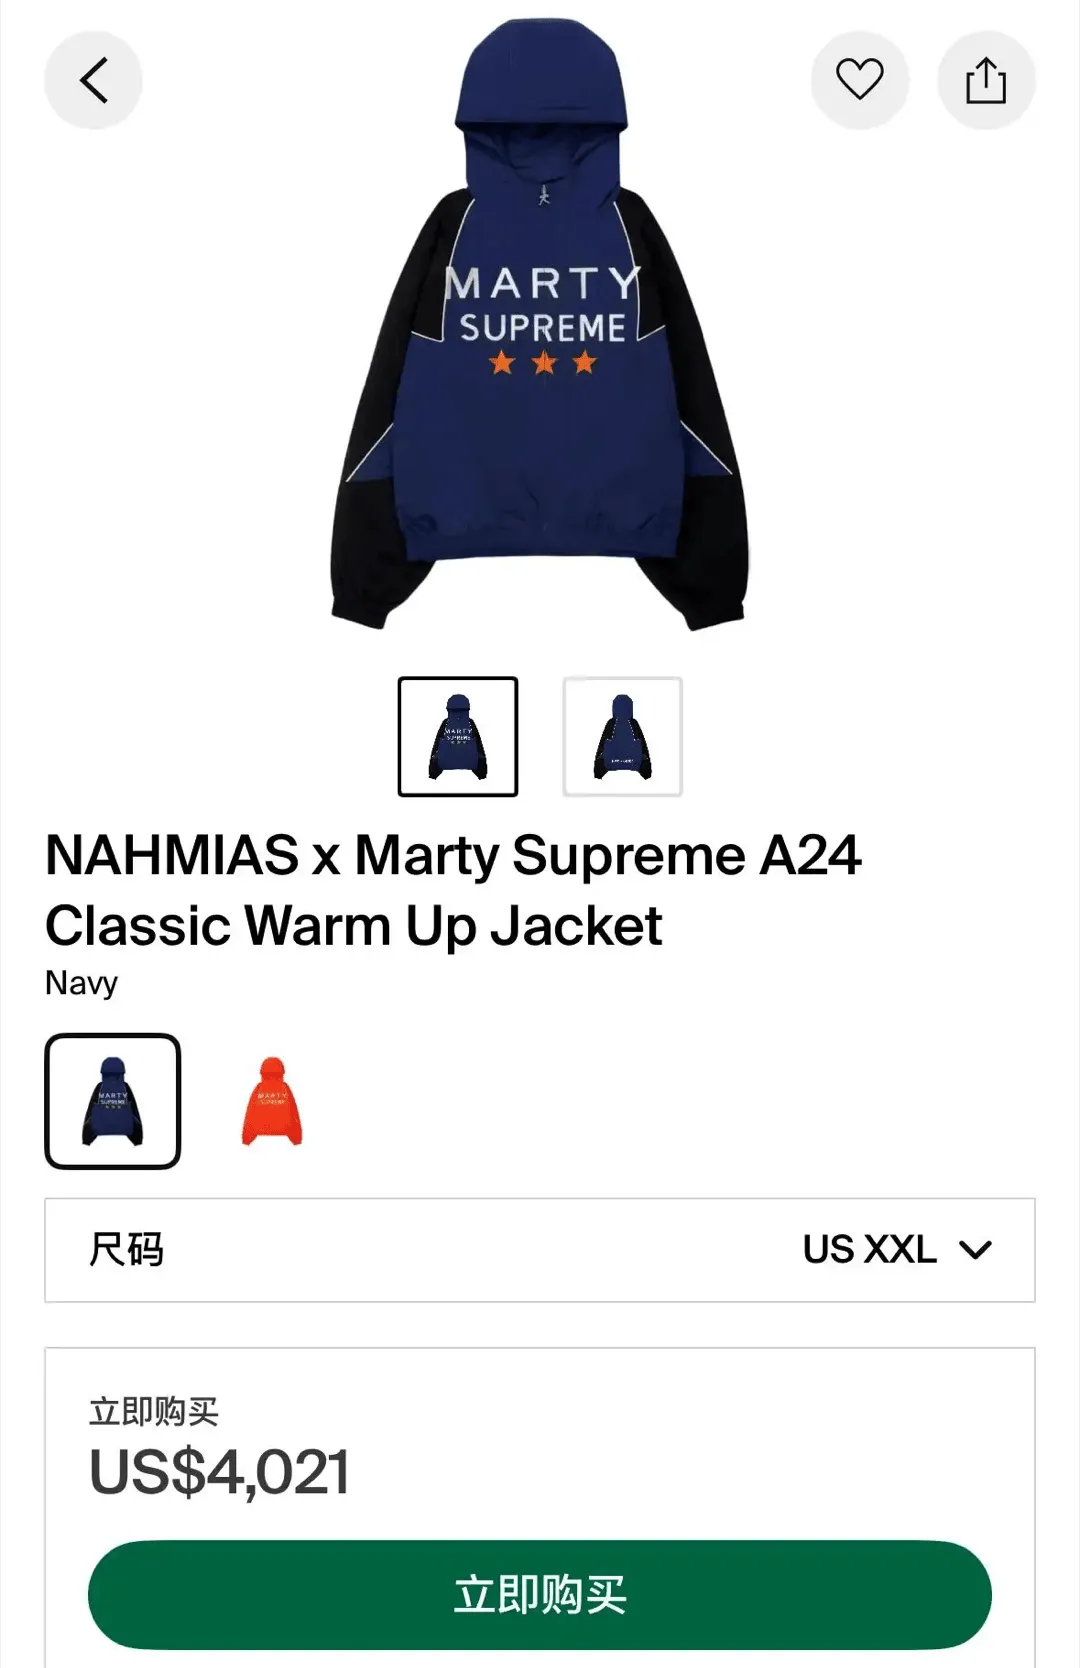The height and width of the screenshot is (1668, 1080).
Task: Show the back view jacket thumbnail
Action: pyautogui.click(x=623, y=737)
